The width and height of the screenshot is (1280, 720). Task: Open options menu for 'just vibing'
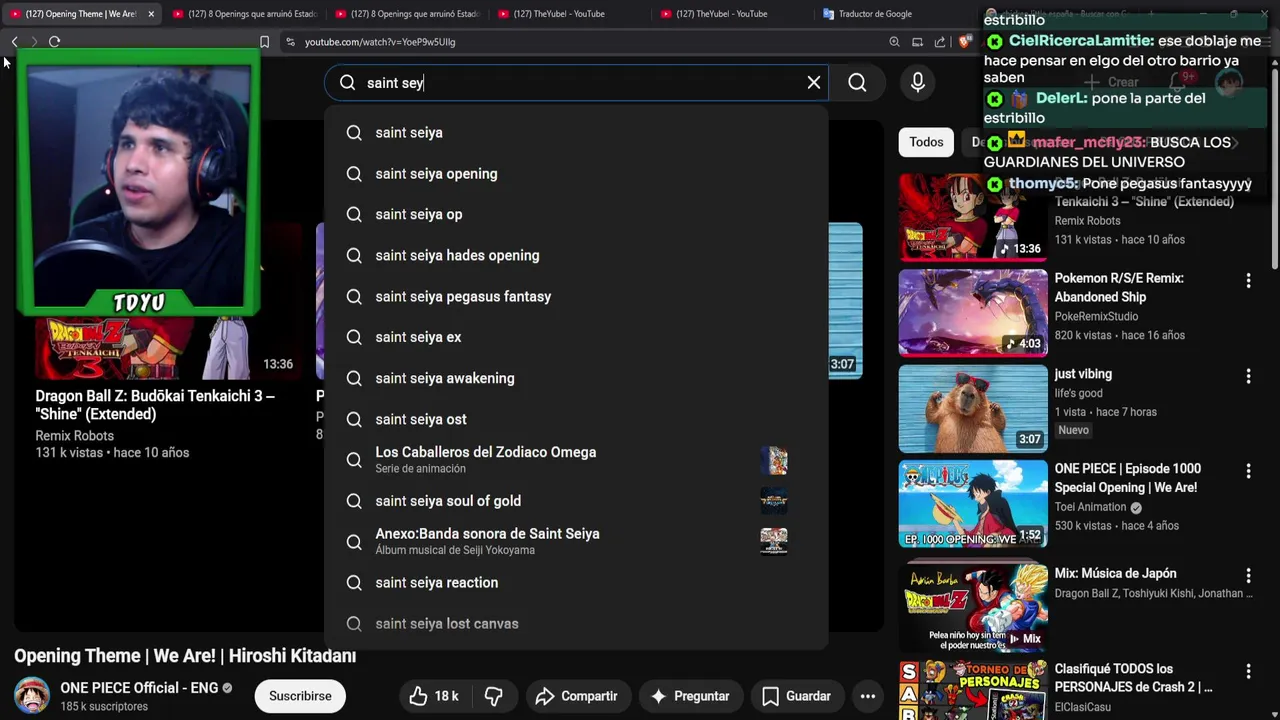tap(1248, 376)
